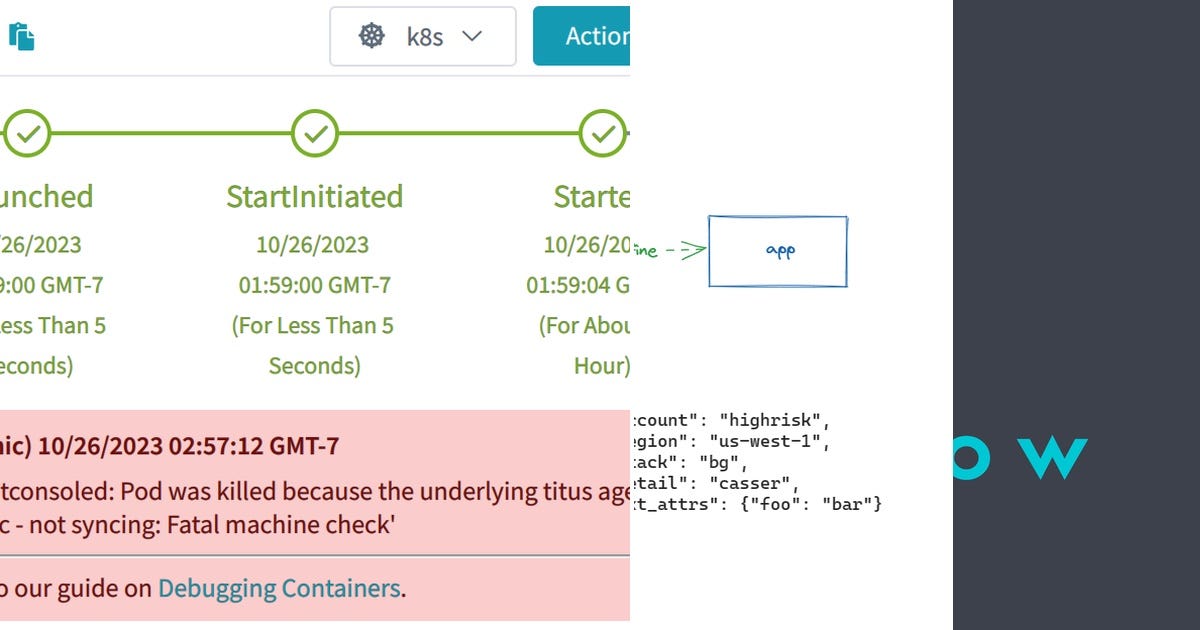The height and width of the screenshot is (630, 1200).
Task: Click the StartInitiated time 01:59:00 GMT-7
Action: [x=315, y=285]
